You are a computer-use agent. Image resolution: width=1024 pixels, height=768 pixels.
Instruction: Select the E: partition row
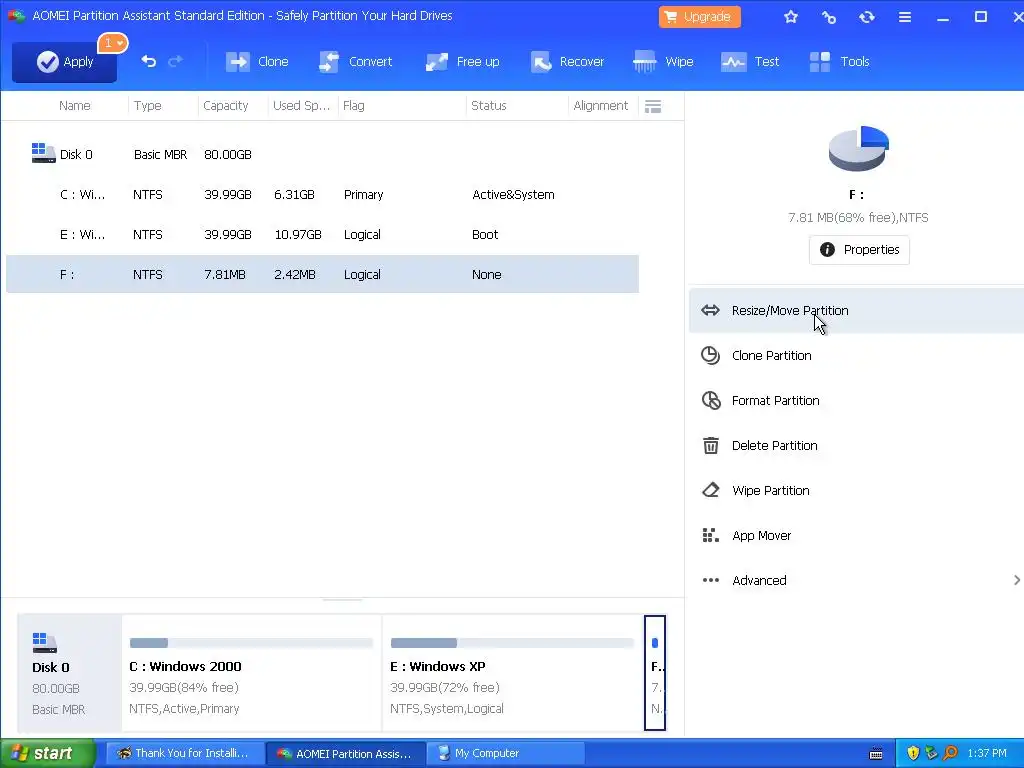pos(322,234)
